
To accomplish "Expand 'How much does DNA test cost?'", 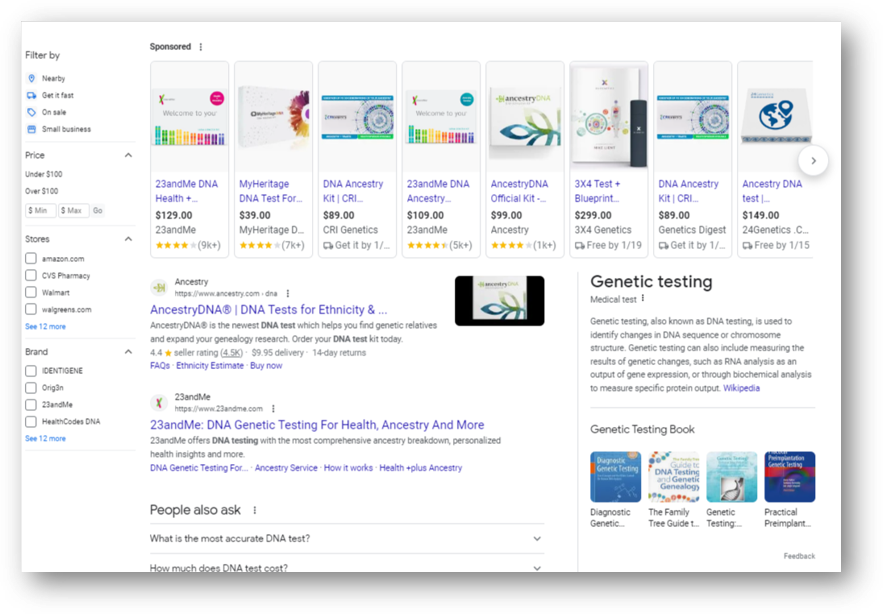I will click(347, 566).
